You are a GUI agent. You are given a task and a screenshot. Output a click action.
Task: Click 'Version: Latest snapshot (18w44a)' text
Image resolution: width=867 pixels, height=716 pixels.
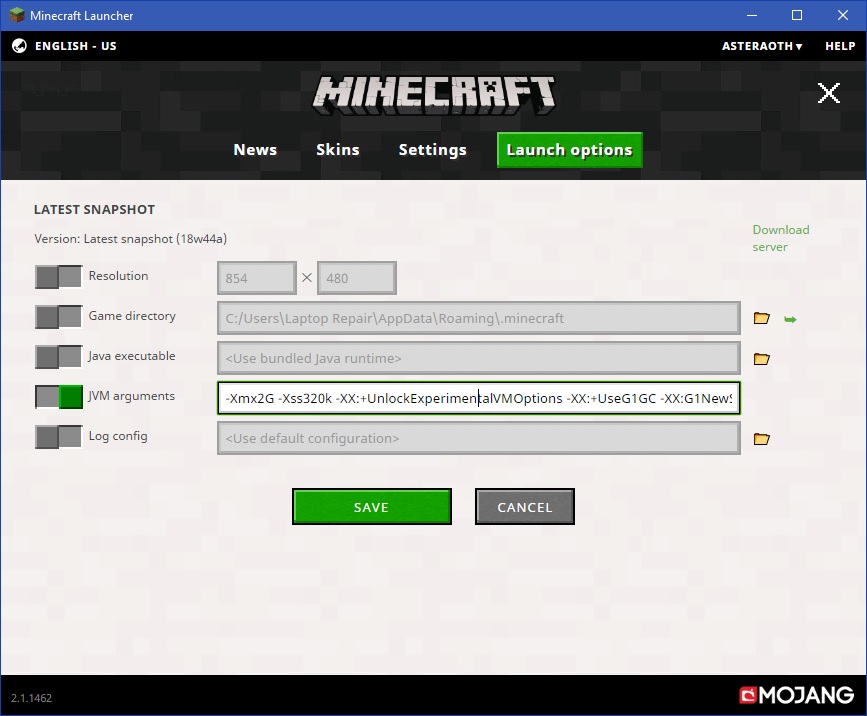[x=130, y=239]
